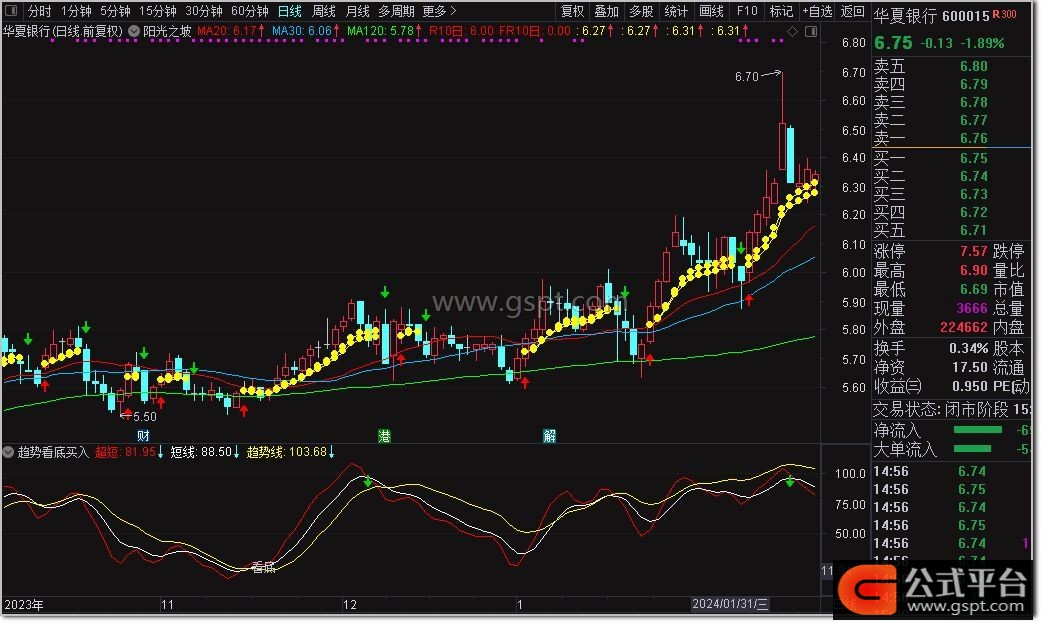Click the 叠加 overlay button

click(x=606, y=11)
